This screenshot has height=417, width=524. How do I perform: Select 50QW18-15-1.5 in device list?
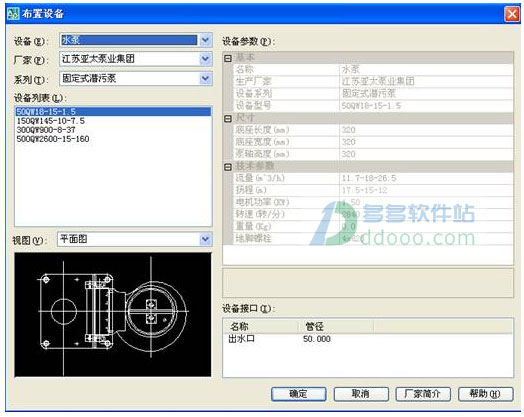point(113,112)
